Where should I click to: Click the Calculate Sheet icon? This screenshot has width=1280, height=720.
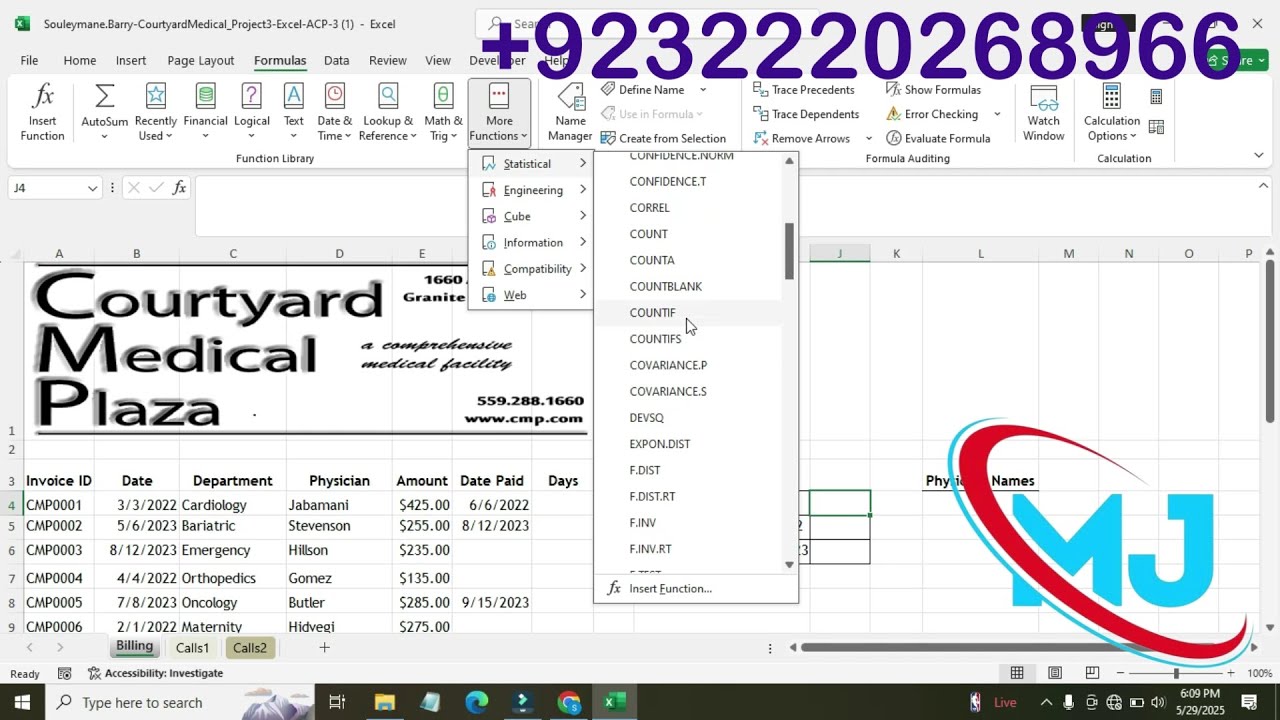(1156, 127)
